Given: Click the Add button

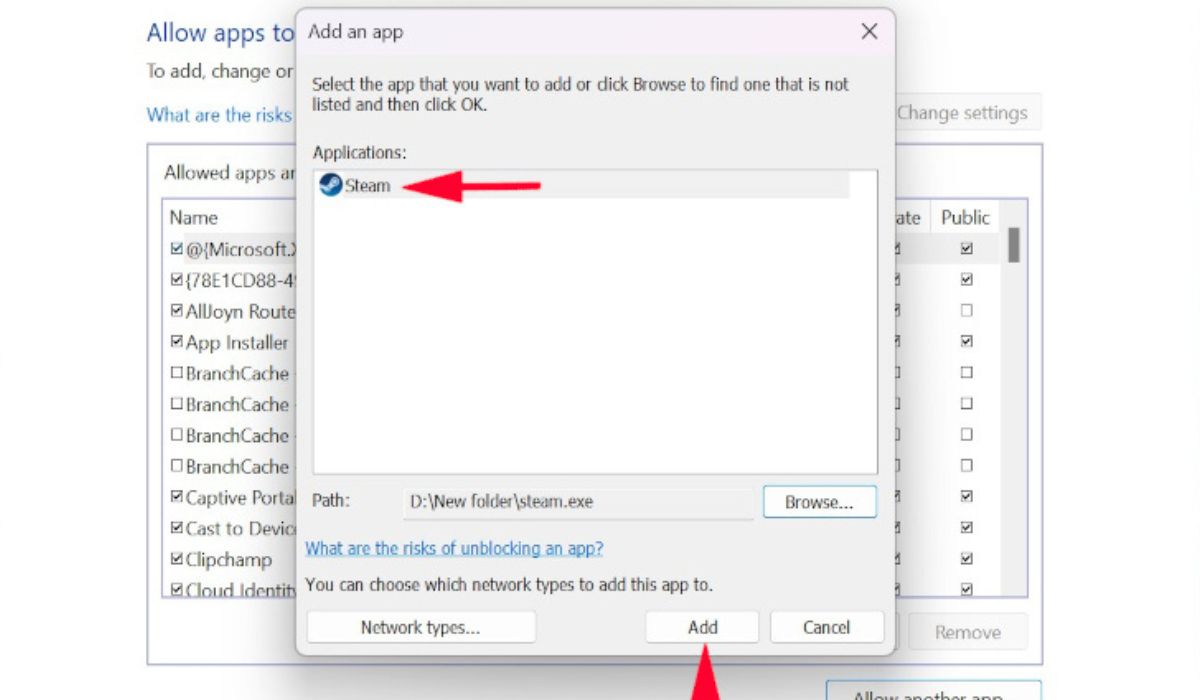Looking at the screenshot, I should click(703, 627).
